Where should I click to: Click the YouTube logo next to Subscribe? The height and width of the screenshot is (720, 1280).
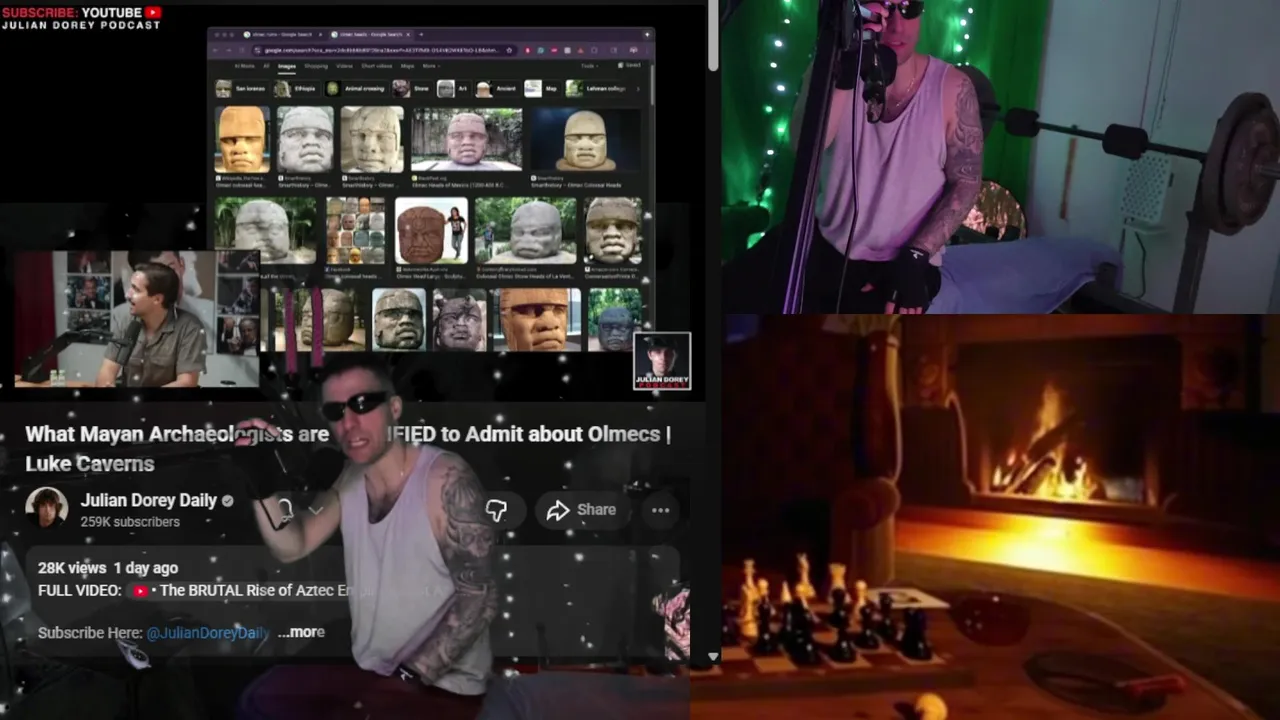coord(153,12)
